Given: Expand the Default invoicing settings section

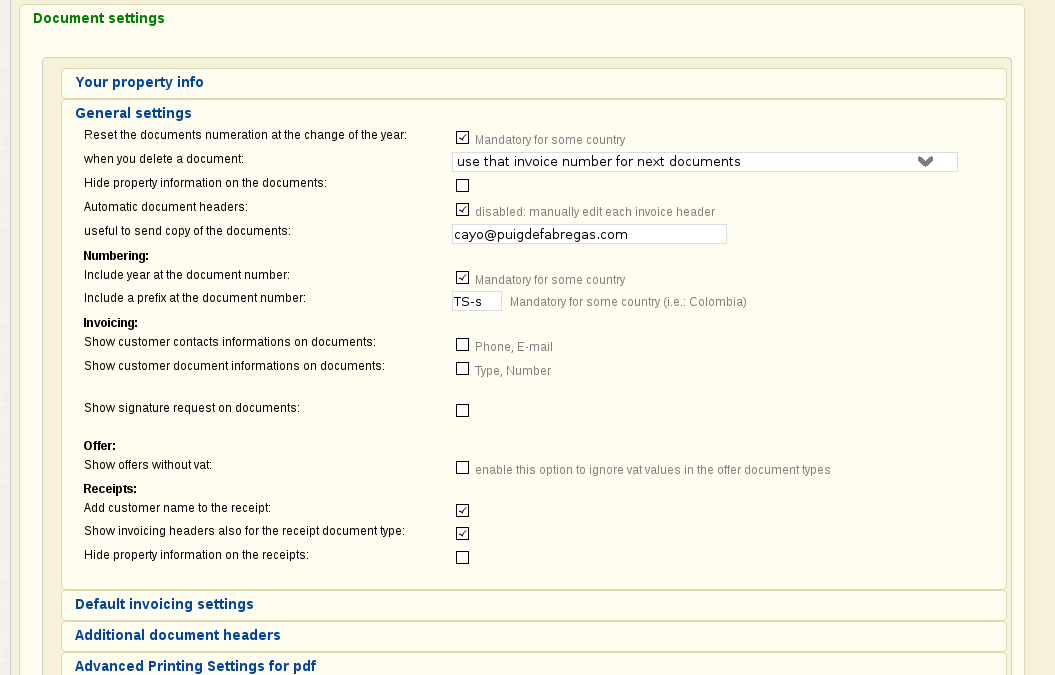Looking at the screenshot, I should pos(164,604).
